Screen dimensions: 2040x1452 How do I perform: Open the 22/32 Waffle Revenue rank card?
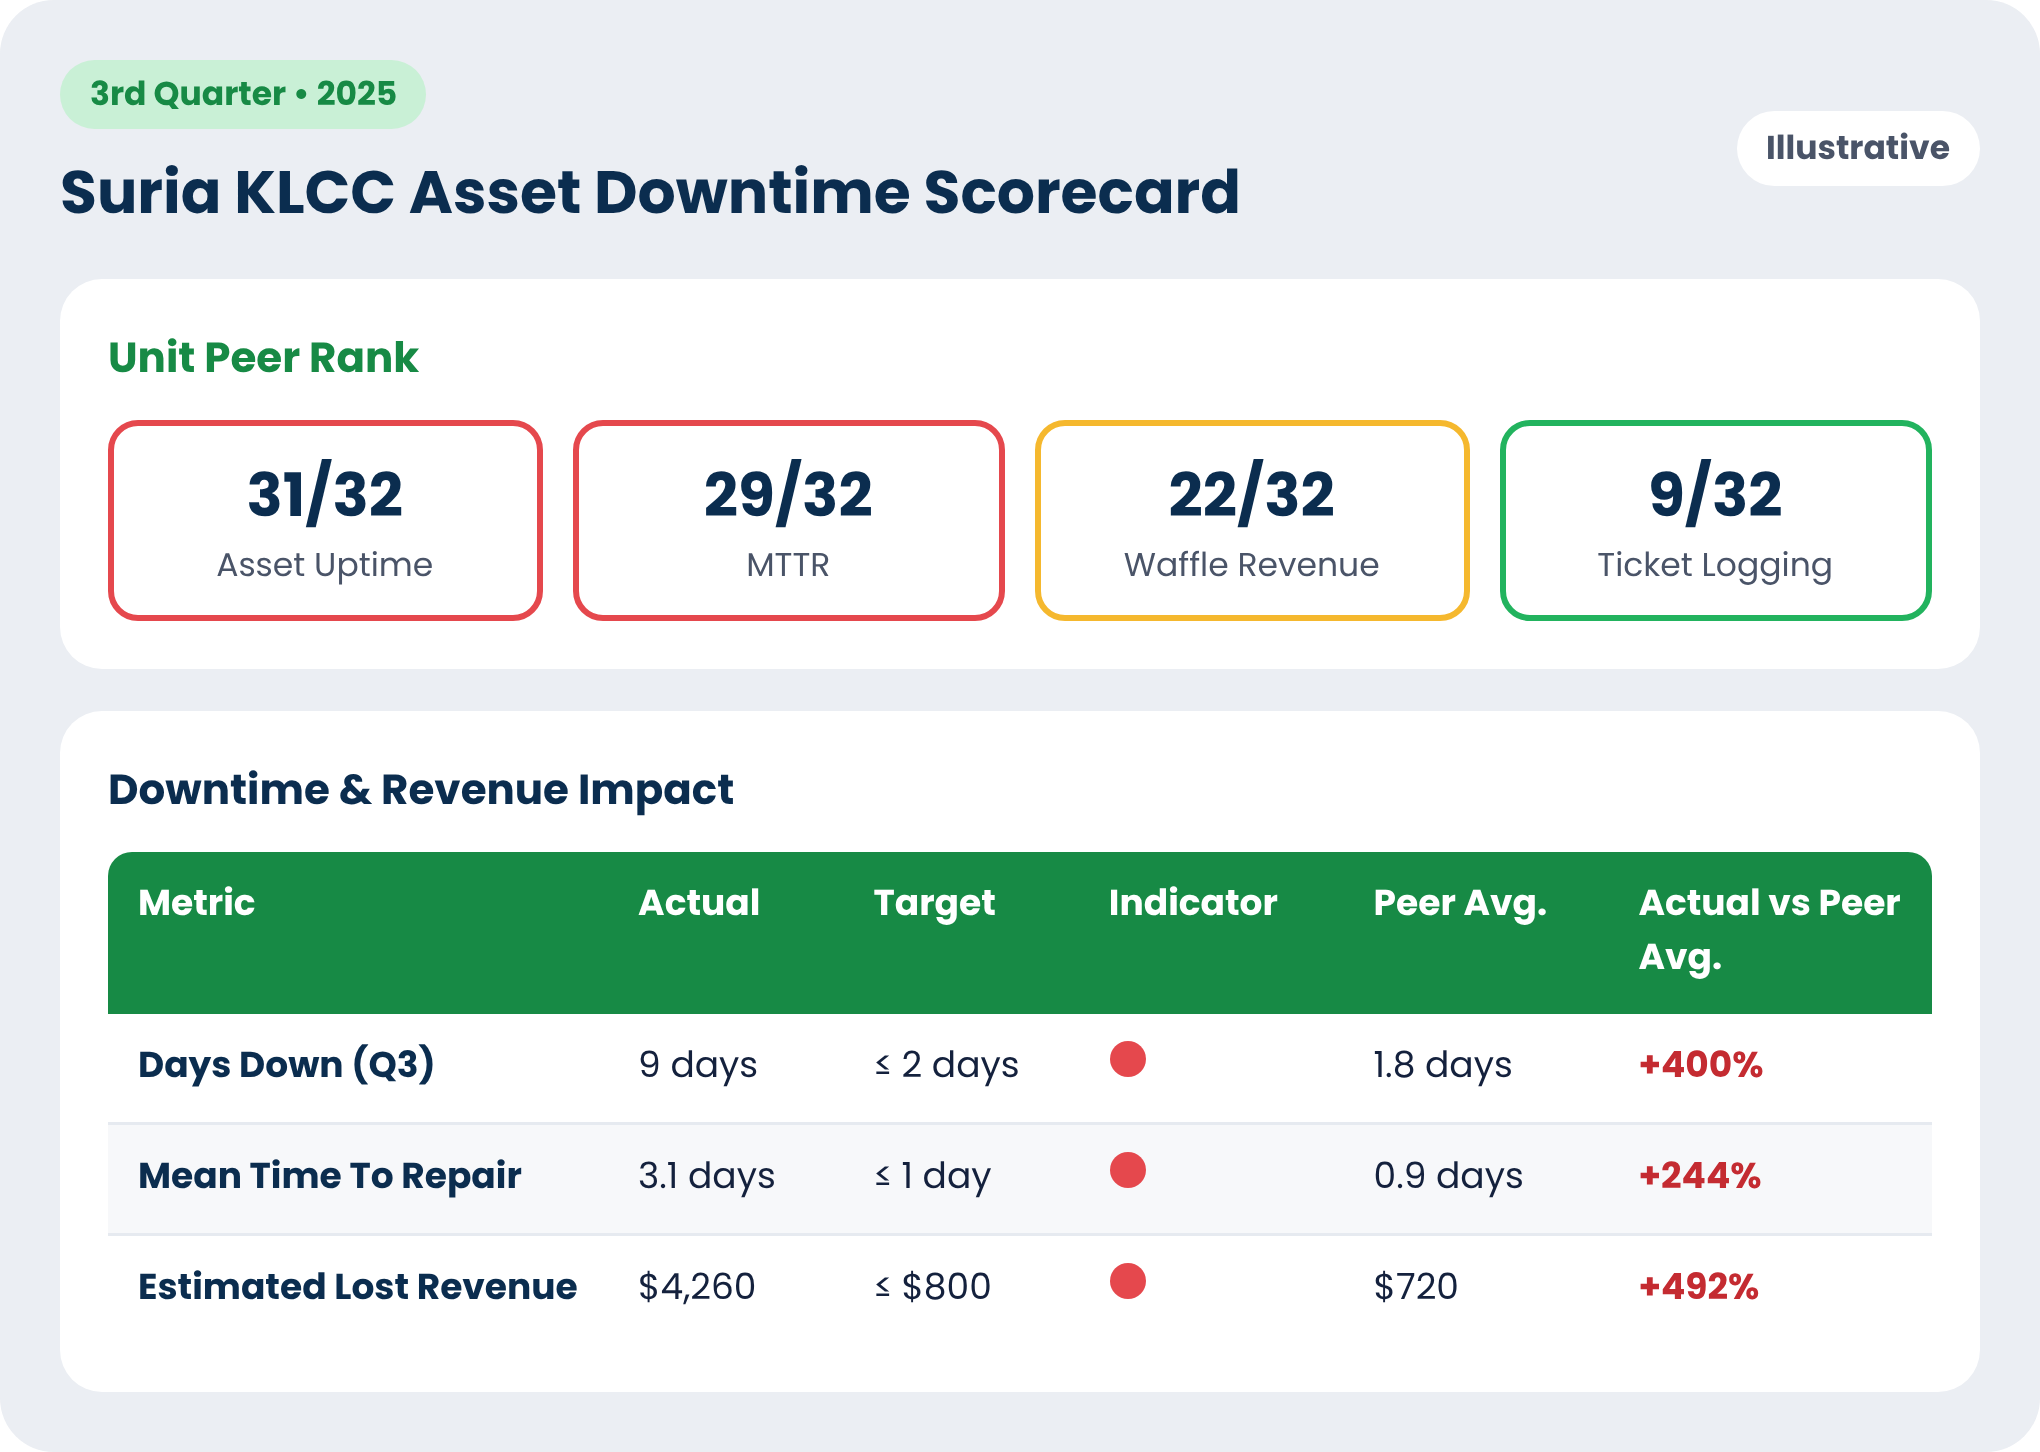click(x=1252, y=520)
